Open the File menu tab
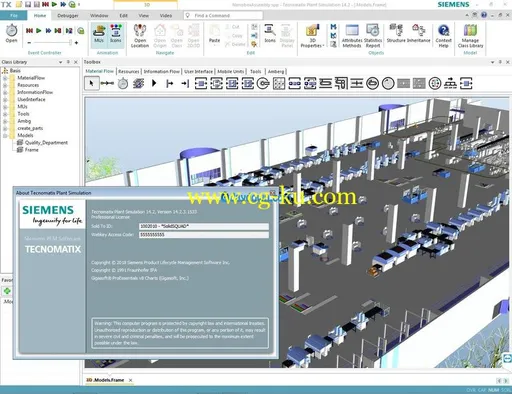Viewport: 512px width, 394px height. (x=14, y=16)
